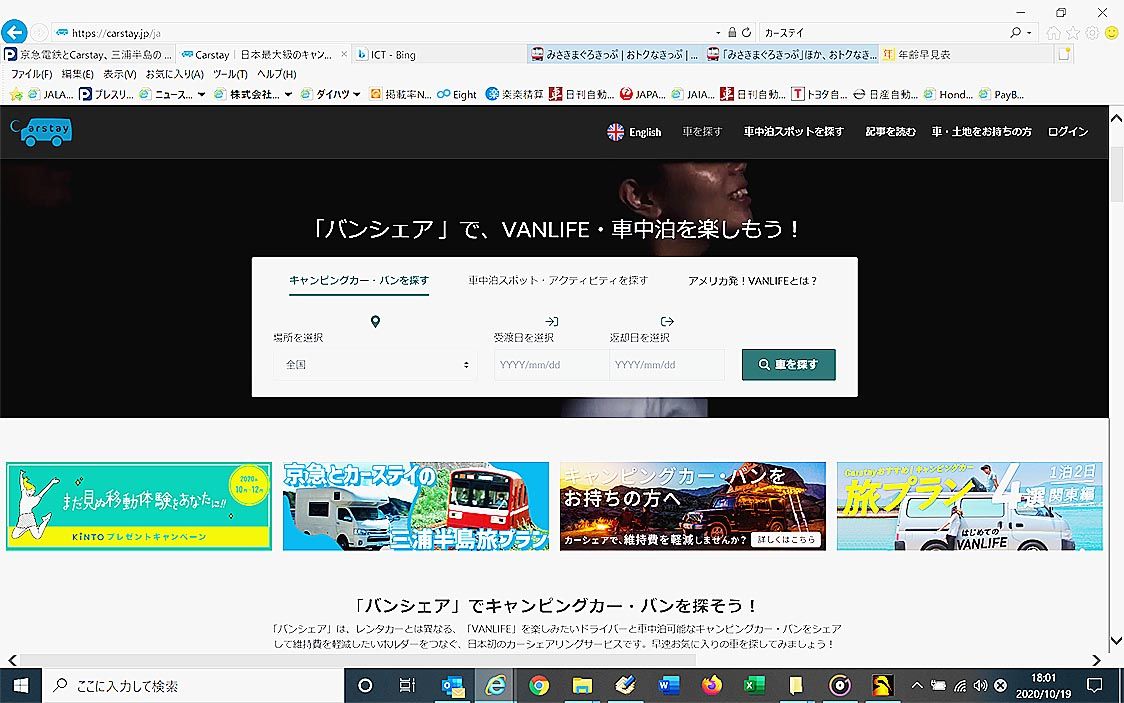Viewport: 1124px width, 703px height.
Task: Expand the 全国 location dropdown
Action: 375,365
